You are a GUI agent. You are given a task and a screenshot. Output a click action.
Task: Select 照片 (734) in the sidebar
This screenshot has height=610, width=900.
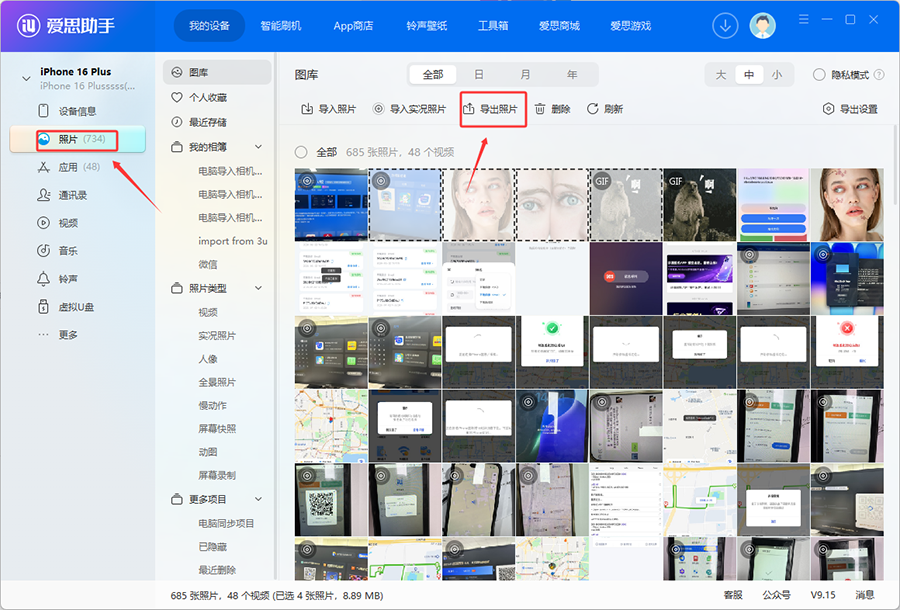tap(77, 139)
